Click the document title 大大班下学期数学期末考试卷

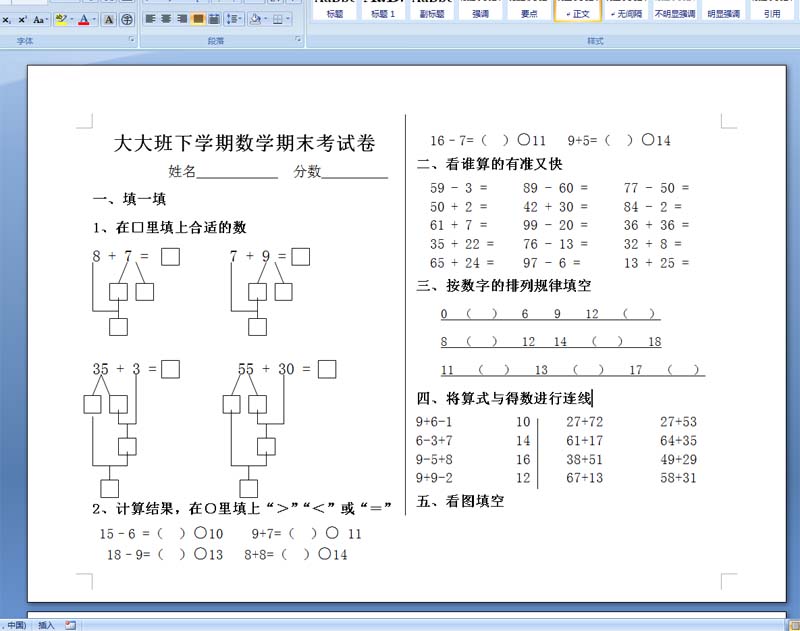click(x=244, y=143)
